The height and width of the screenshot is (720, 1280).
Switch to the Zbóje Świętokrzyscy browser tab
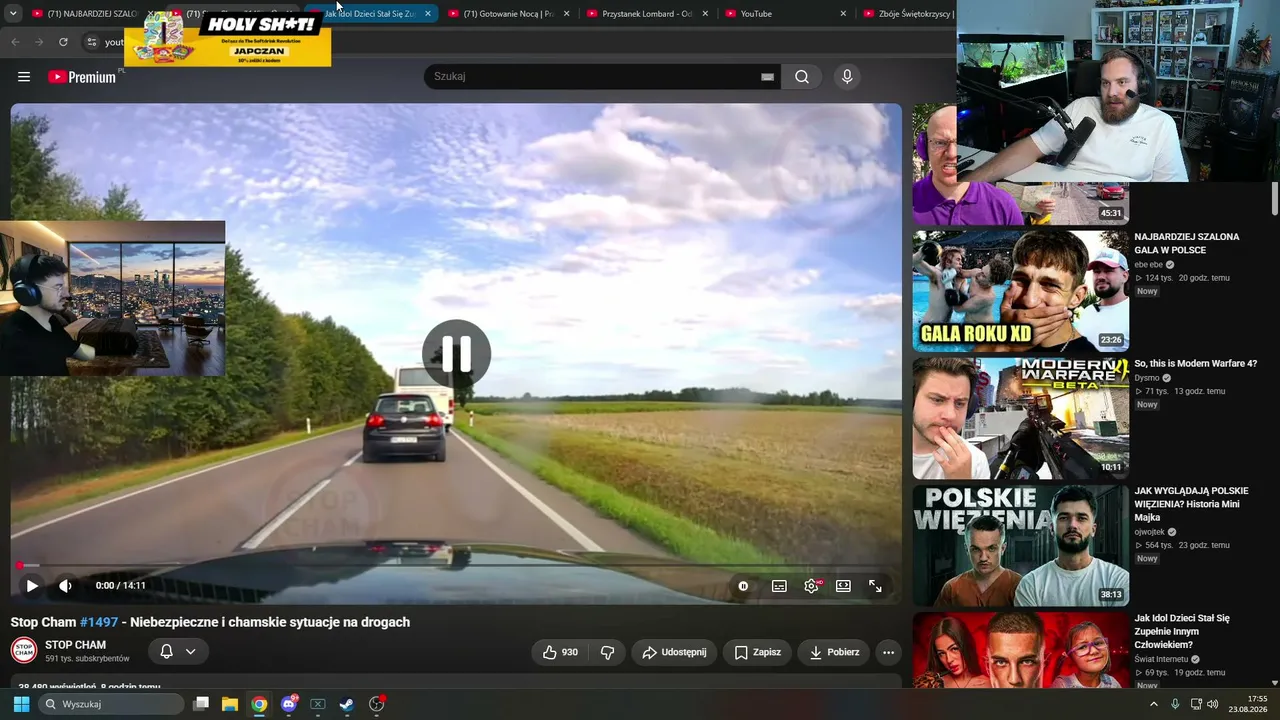pos(907,14)
